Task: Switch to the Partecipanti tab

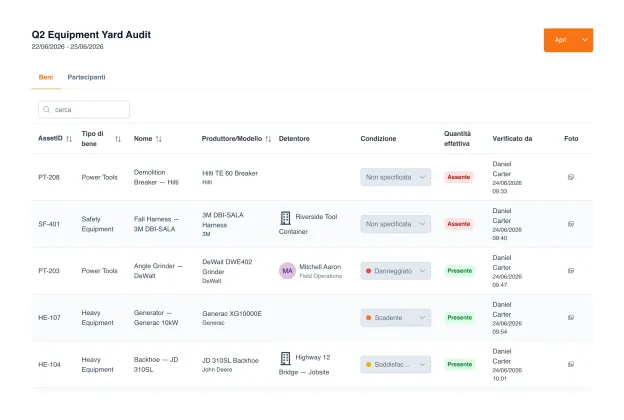Action: coord(86,77)
